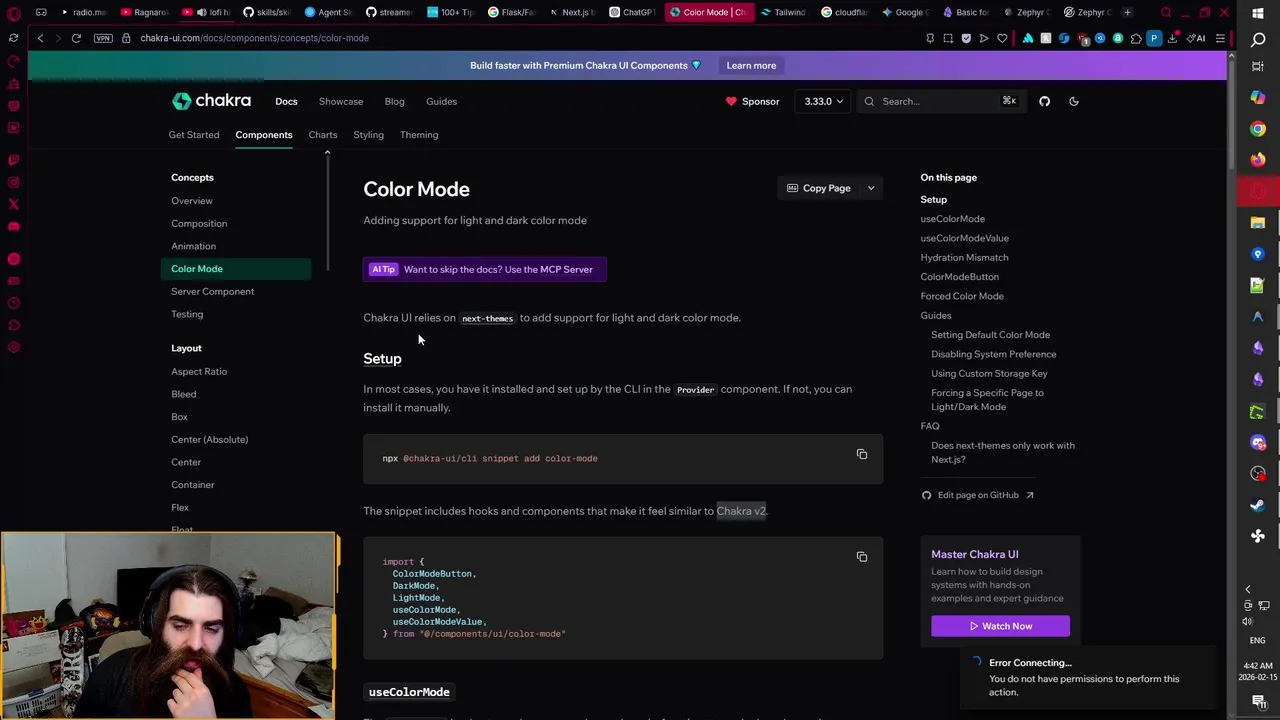
Task: Open the Server Component sidebar item
Action: click(x=213, y=292)
